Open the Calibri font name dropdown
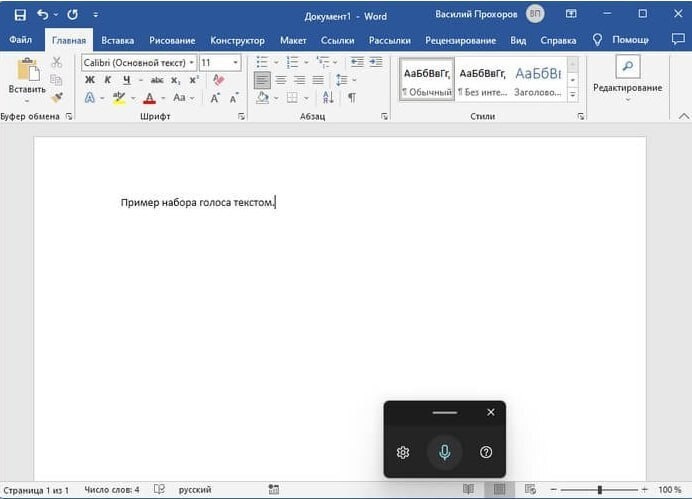692x499 pixels. tap(192, 63)
